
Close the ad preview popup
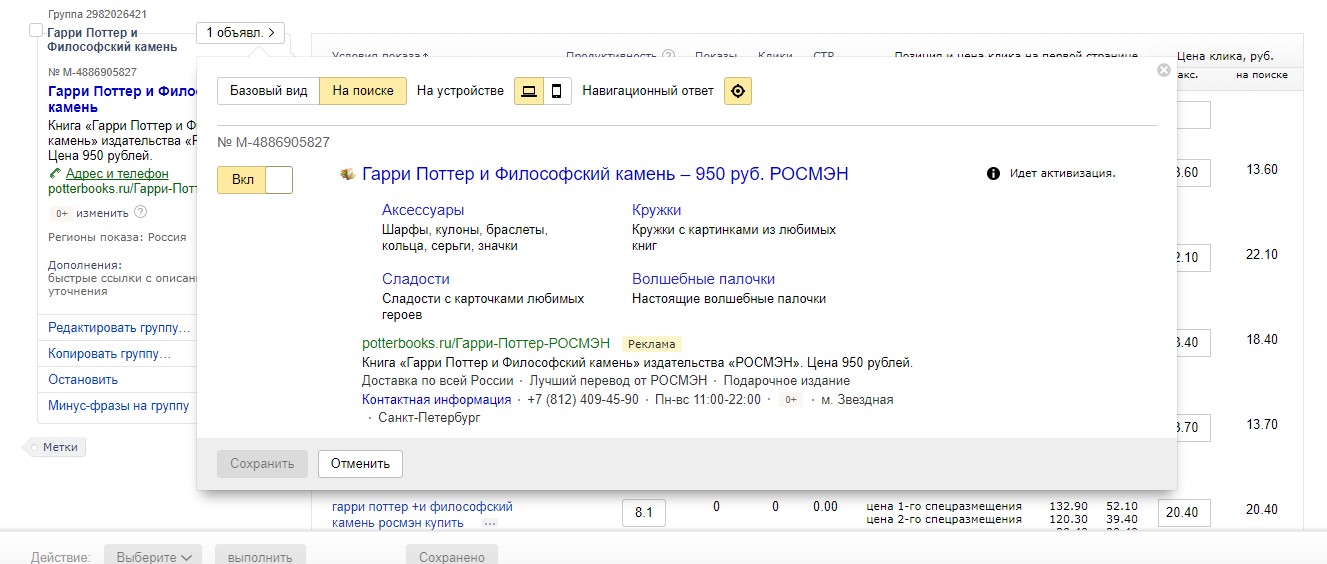point(1163,70)
